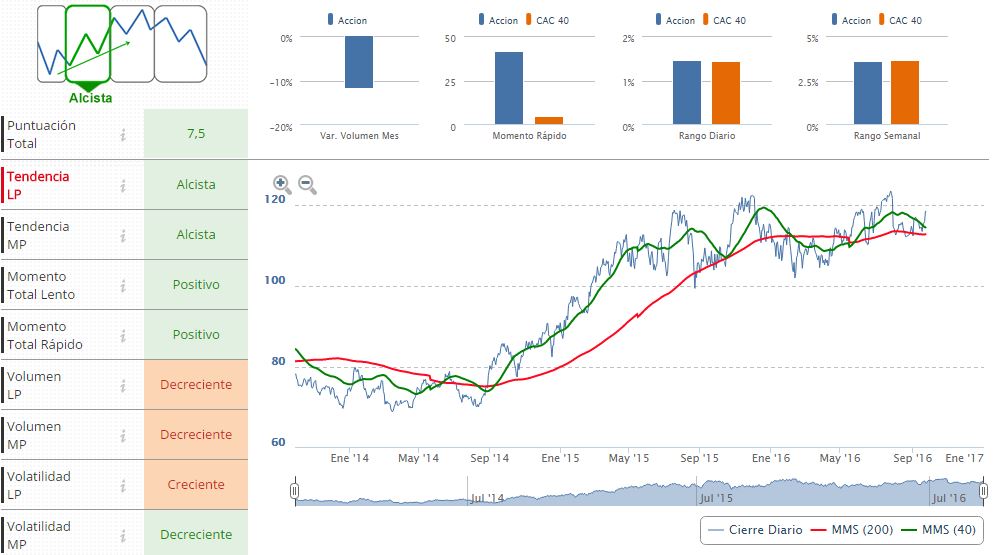Click the zoom in magnifier icon
The height and width of the screenshot is (555, 993).
[282, 184]
